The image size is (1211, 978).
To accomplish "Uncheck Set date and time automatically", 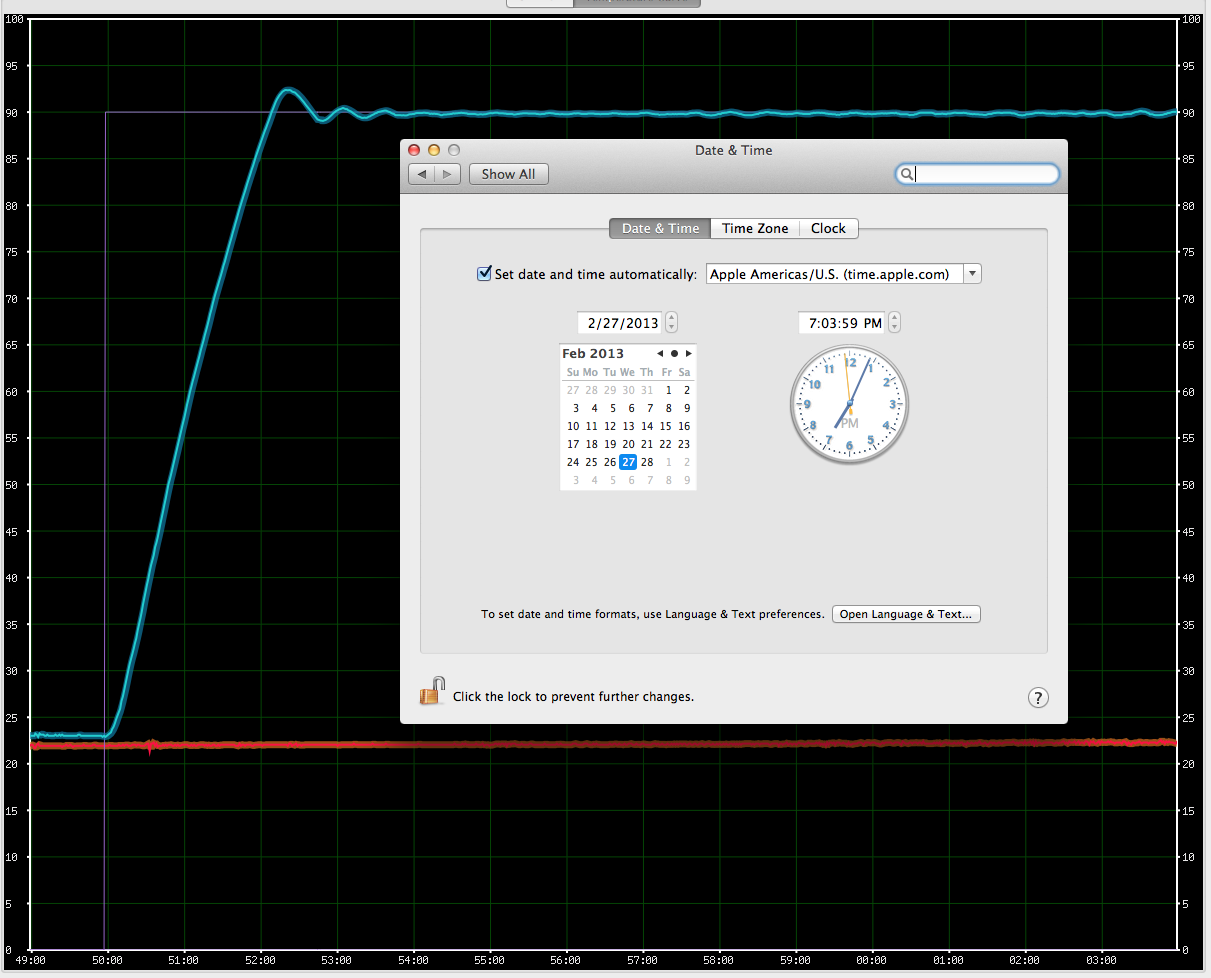I will point(485,273).
